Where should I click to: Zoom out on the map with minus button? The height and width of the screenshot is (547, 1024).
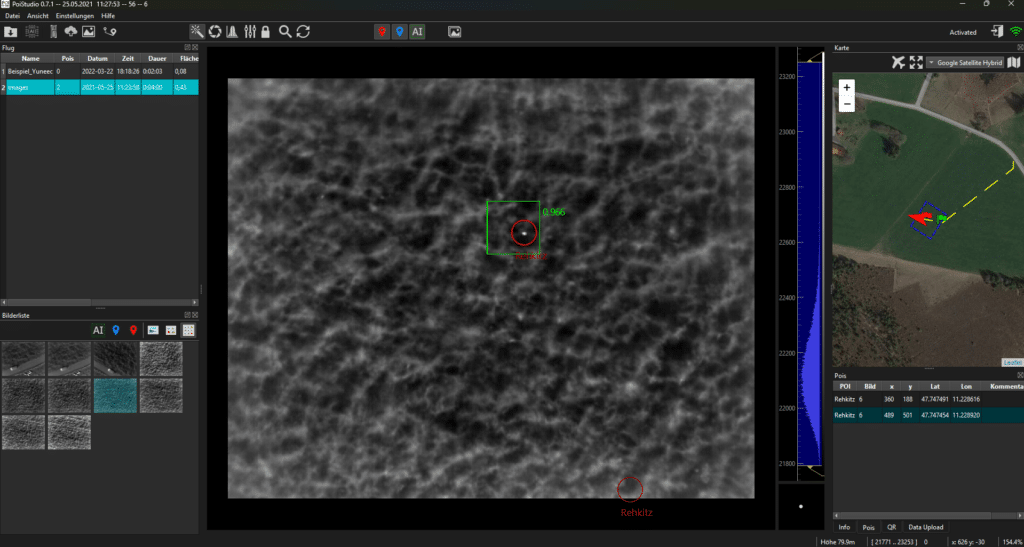pos(847,104)
